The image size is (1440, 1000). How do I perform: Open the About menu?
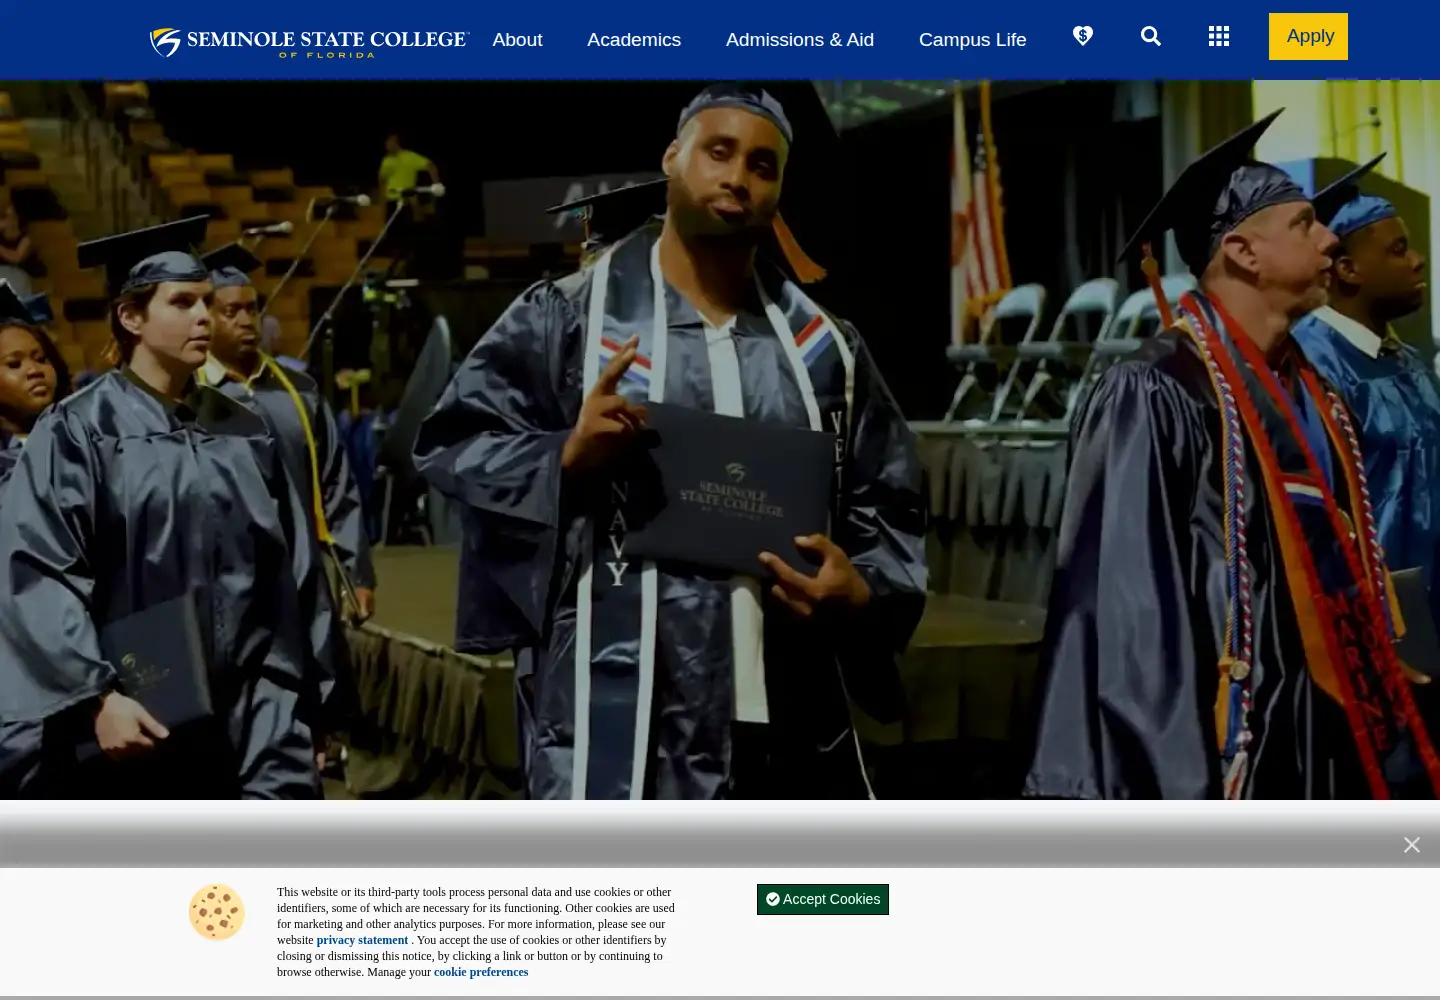pos(517,40)
